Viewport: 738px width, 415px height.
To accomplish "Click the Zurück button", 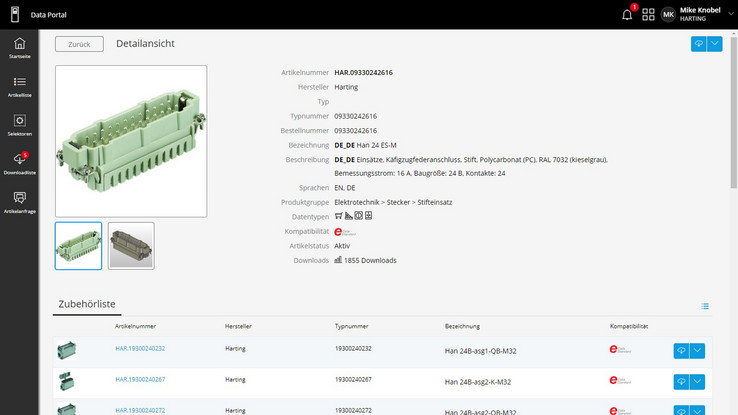I will (79, 44).
